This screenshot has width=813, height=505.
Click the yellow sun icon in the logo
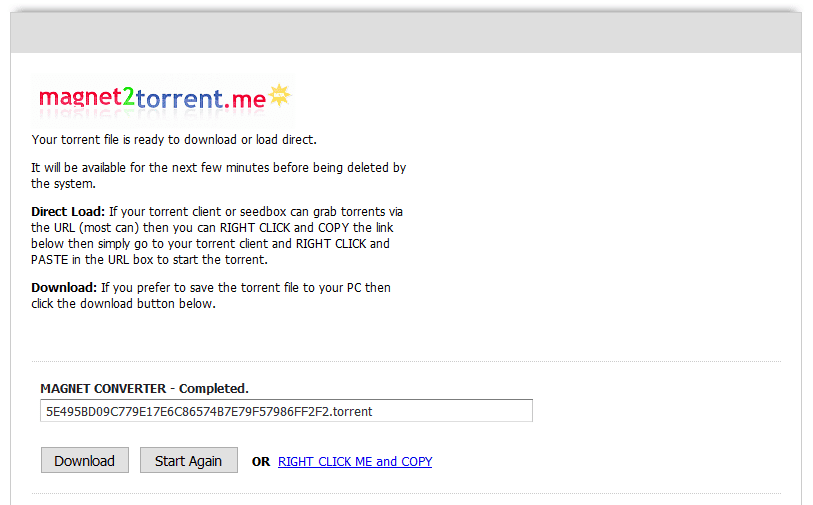[280, 95]
